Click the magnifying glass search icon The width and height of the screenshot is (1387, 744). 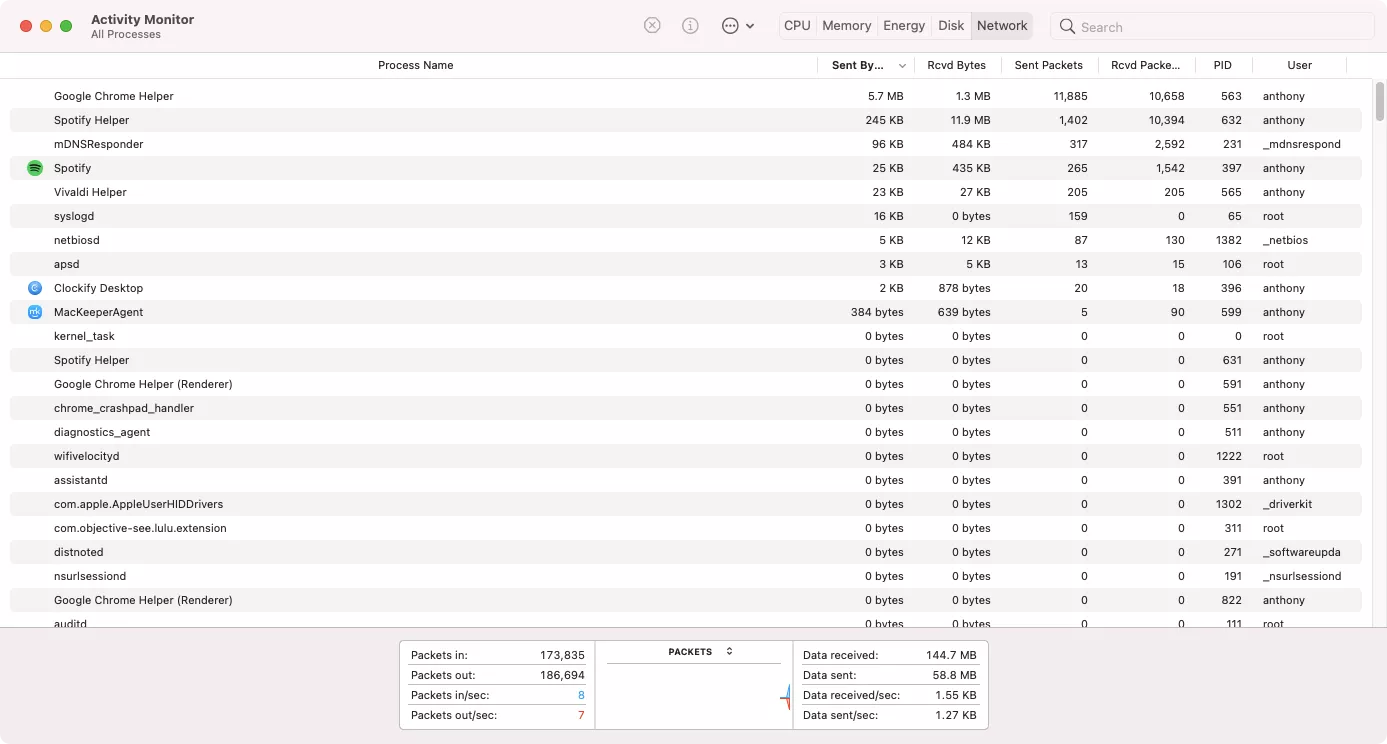(1068, 27)
